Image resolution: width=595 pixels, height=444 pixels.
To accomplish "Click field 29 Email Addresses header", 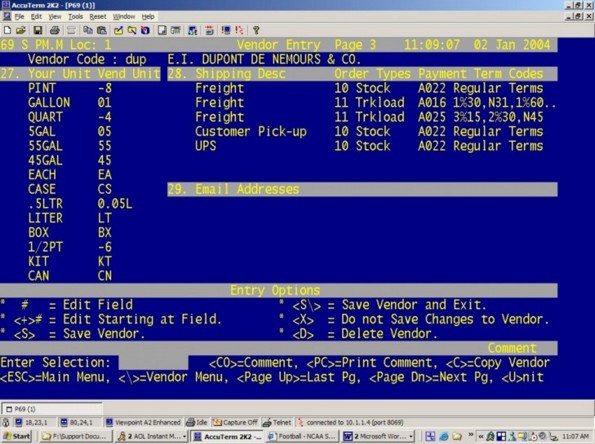I will pyautogui.click(x=362, y=189).
